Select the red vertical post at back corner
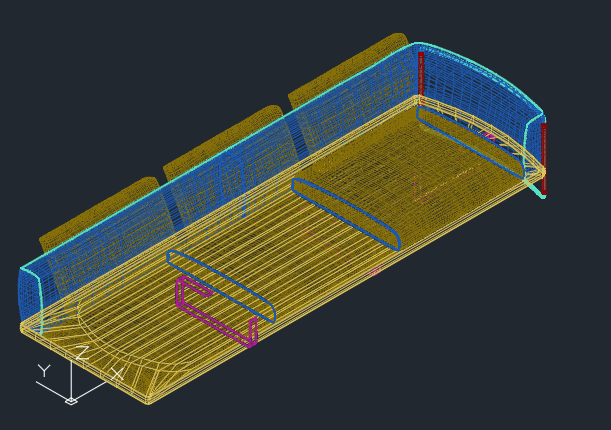Image resolution: width=611 pixels, height=430 pixels. [x=421, y=79]
